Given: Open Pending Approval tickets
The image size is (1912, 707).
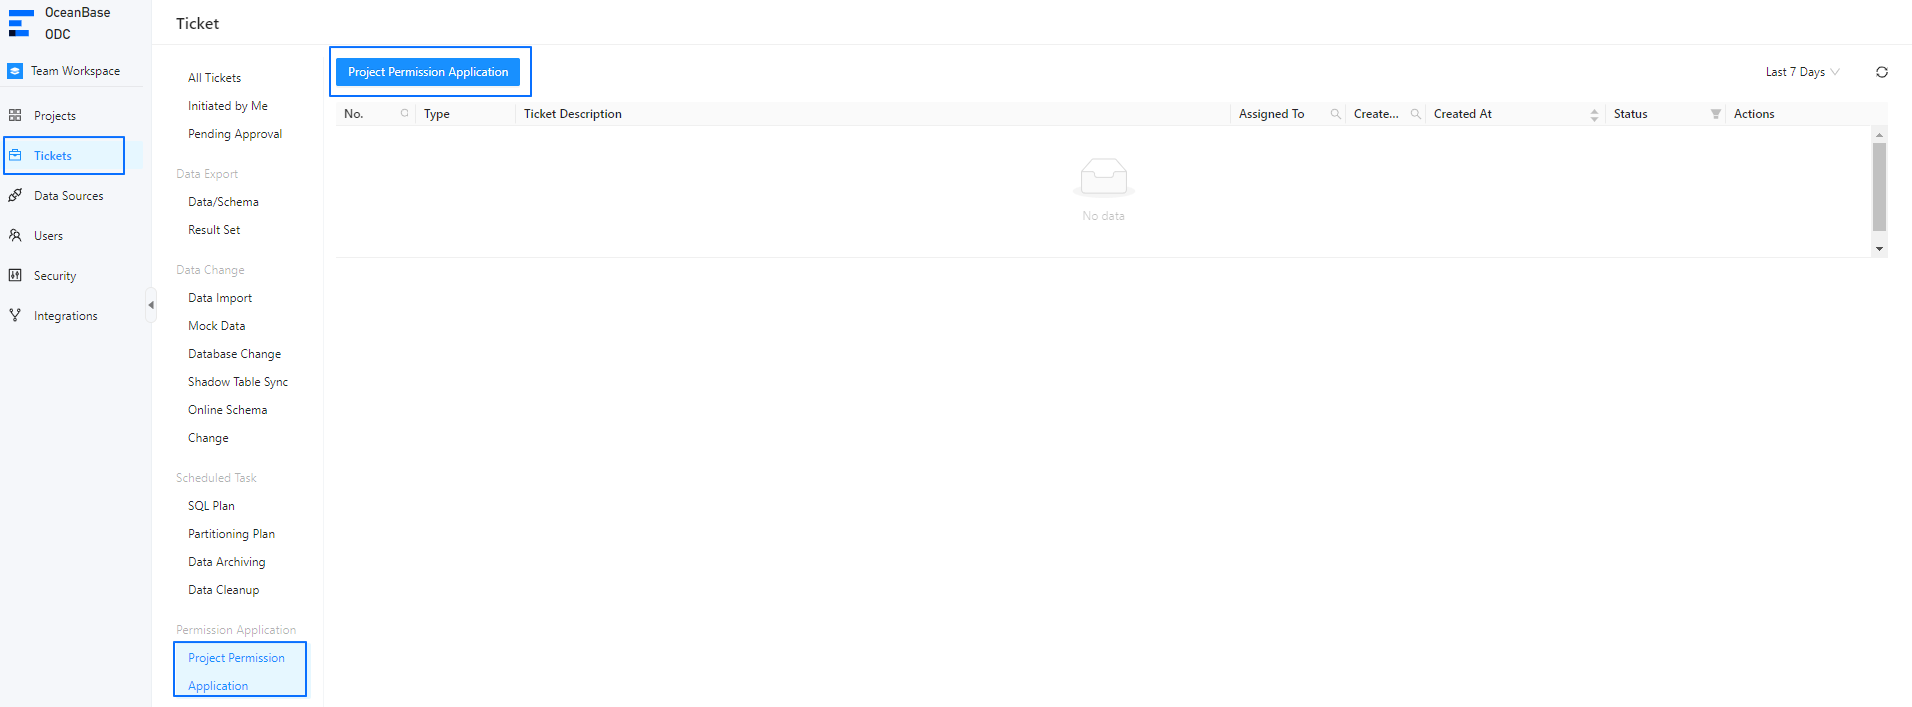Looking at the screenshot, I should tap(235, 134).
